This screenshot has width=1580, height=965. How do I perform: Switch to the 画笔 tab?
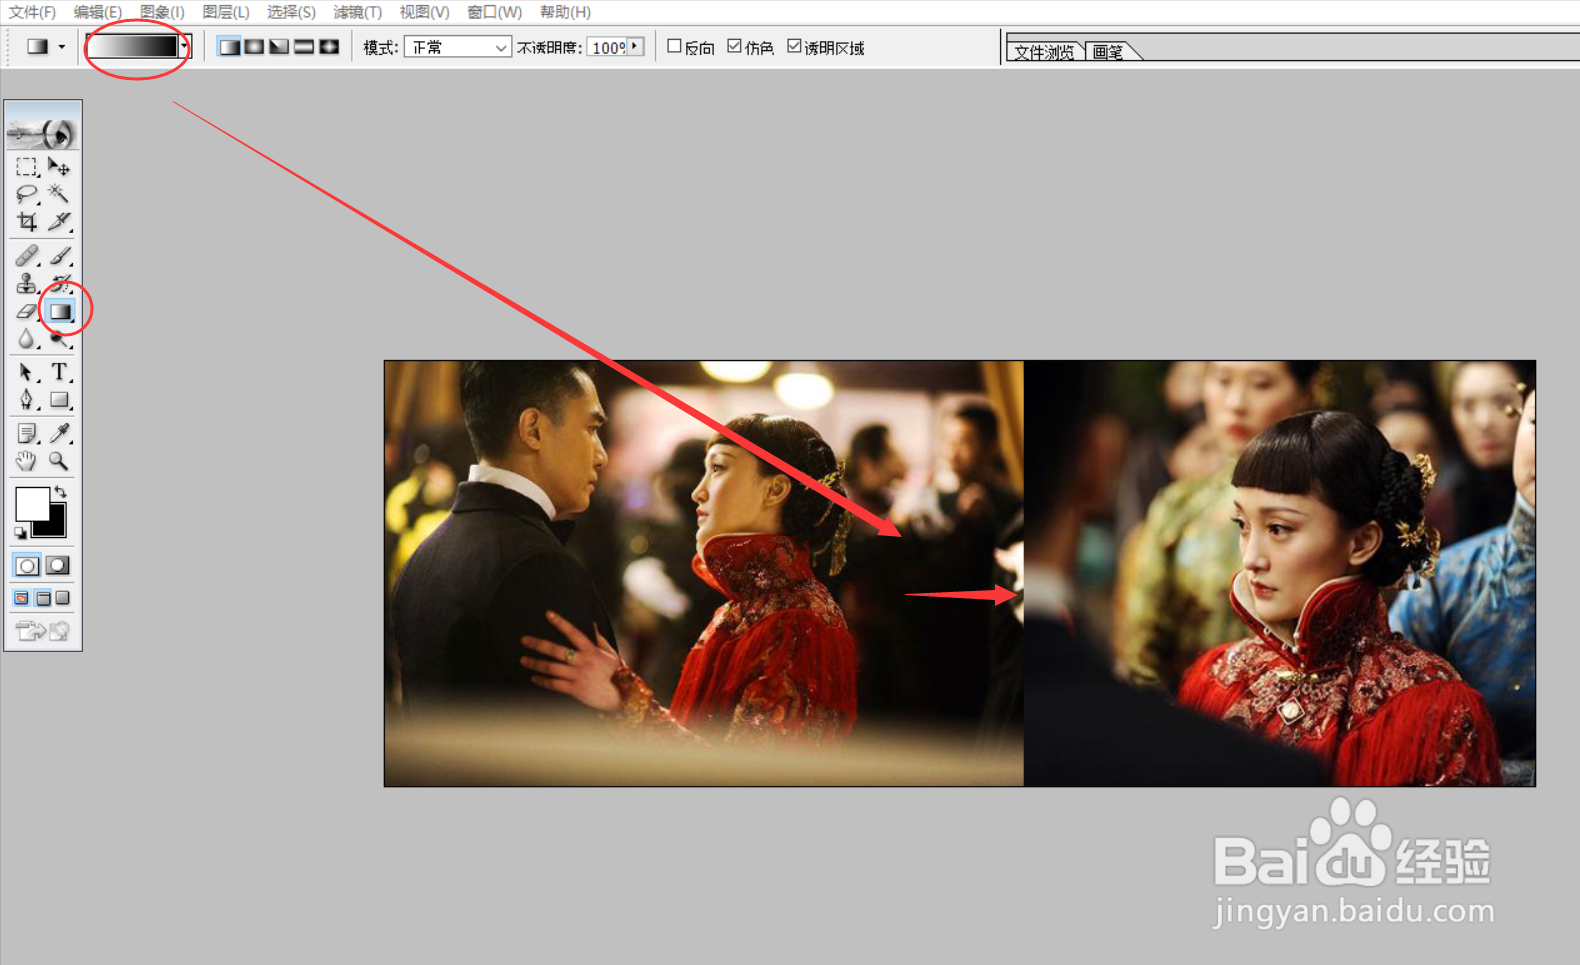pyautogui.click(x=1108, y=52)
